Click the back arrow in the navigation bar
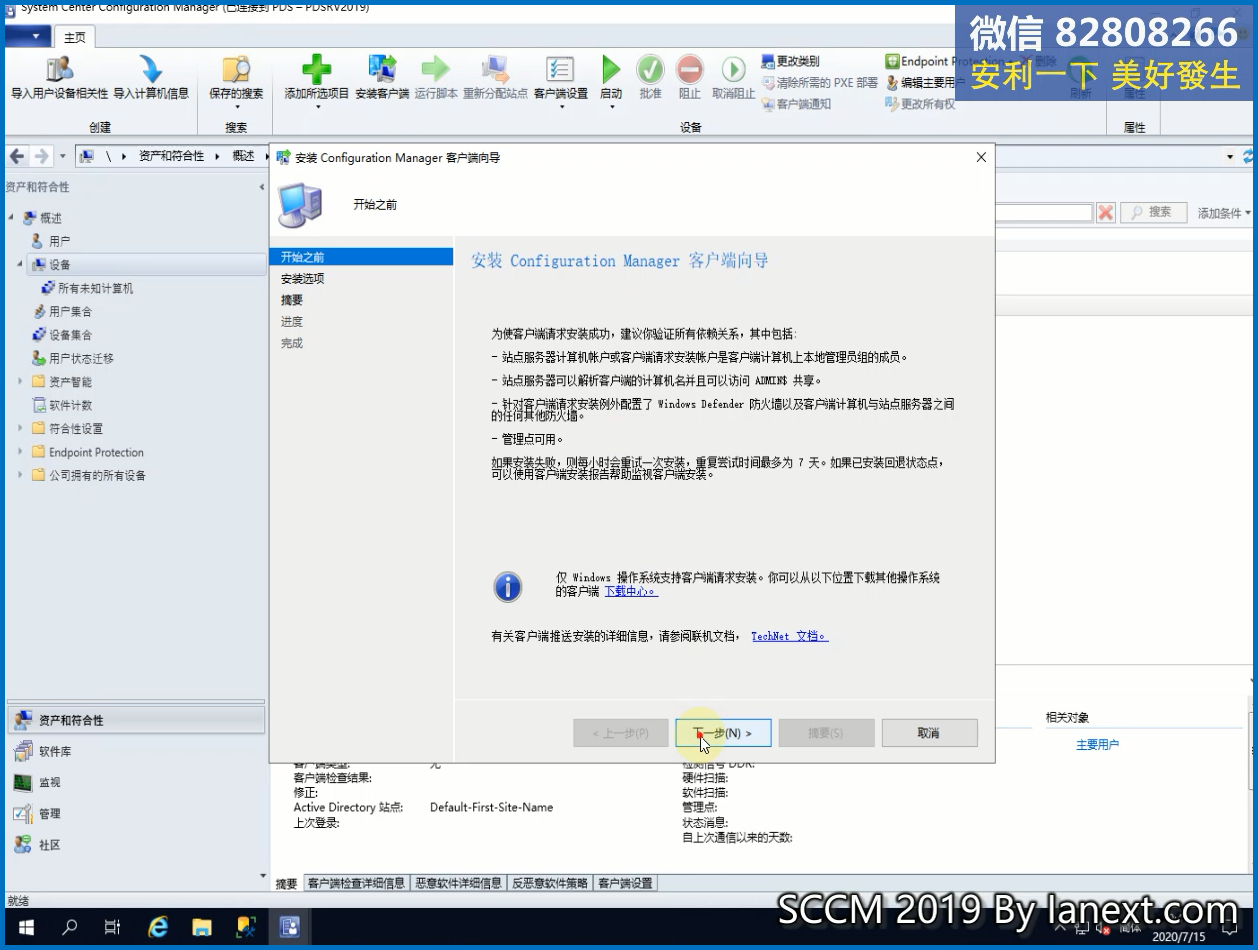1258x950 pixels. [x=17, y=156]
